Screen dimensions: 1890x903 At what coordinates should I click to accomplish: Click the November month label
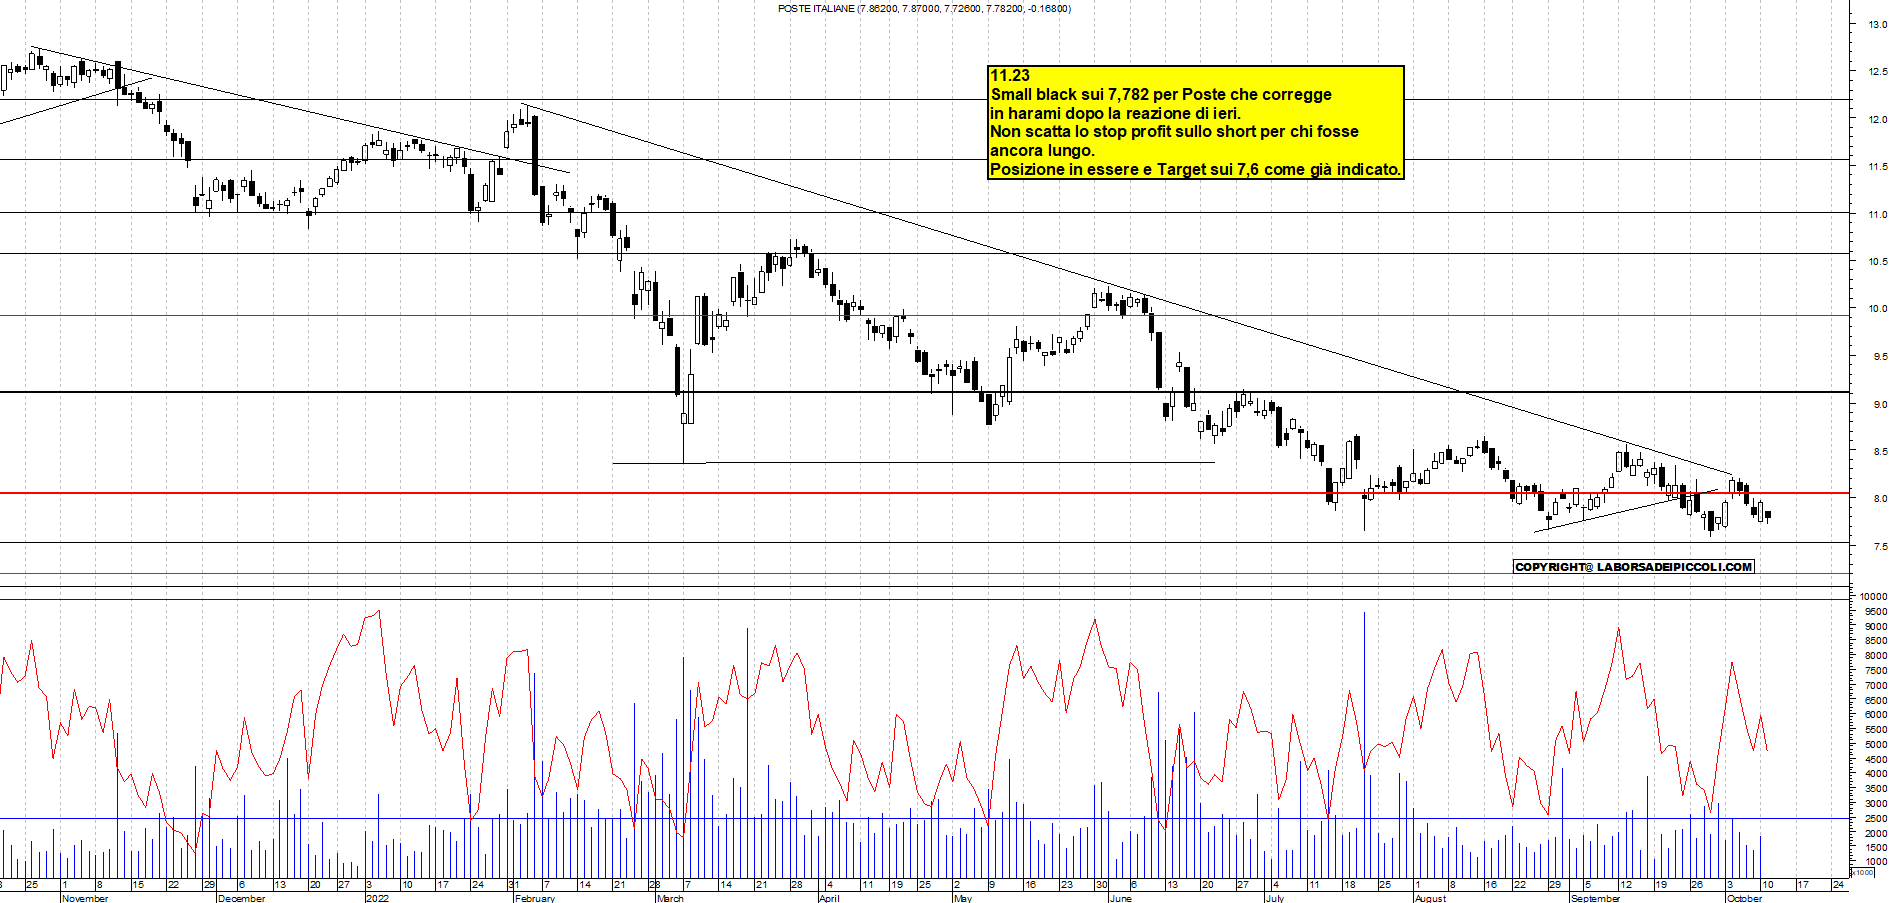(85, 898)
